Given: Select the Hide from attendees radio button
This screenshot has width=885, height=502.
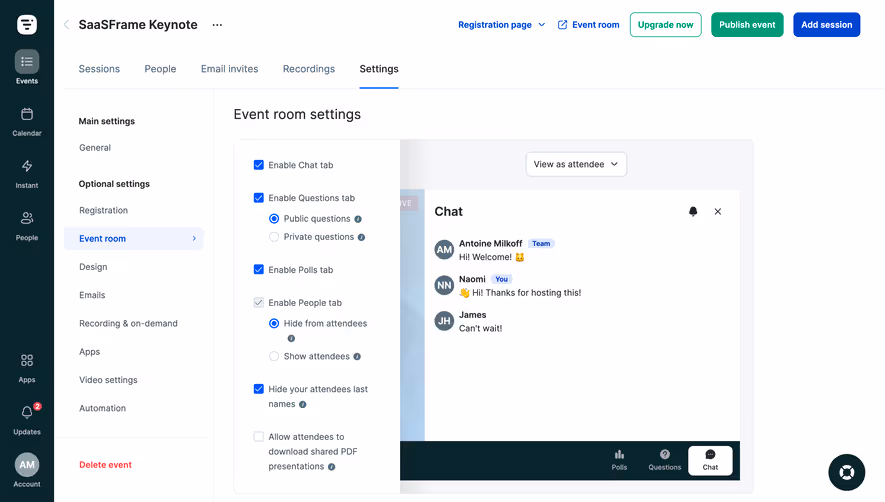Looking at the screenshot, I should (274, 323).
